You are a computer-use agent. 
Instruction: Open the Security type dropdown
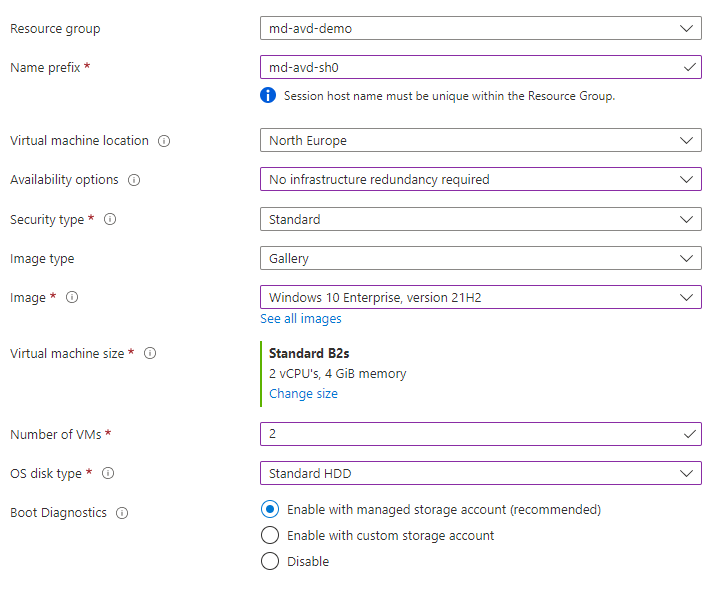point(480,219)
